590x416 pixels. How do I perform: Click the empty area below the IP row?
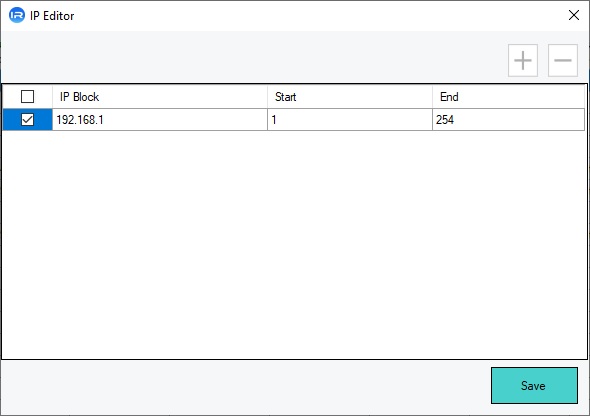pos(293,244)
